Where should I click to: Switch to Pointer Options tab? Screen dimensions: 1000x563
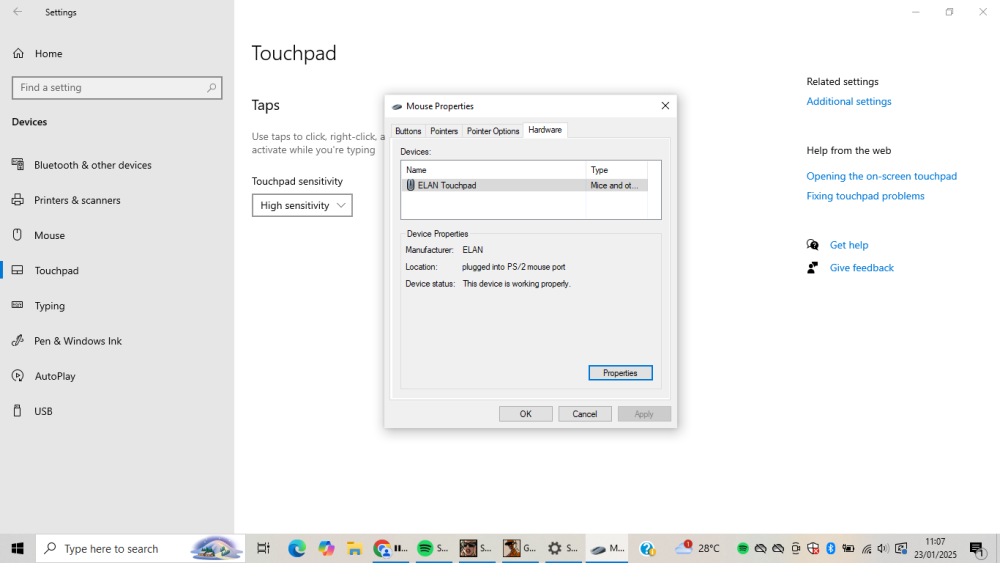coord(493,131)
